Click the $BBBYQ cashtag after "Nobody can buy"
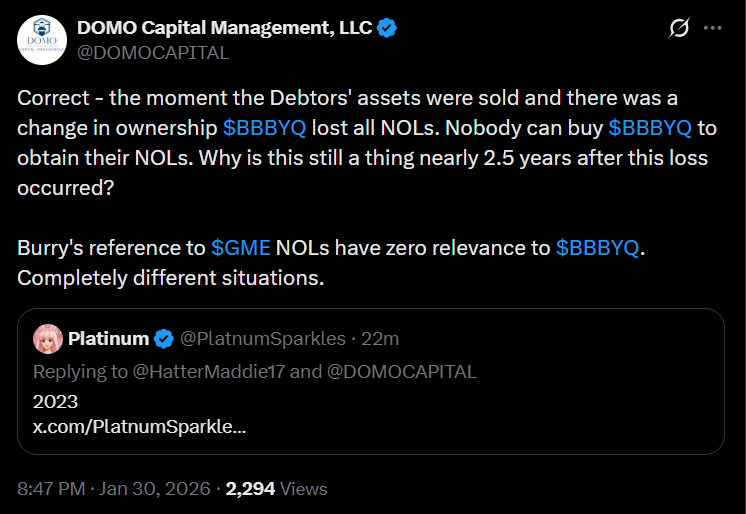Viewport: 746px width, 514px height. point(650,128)
